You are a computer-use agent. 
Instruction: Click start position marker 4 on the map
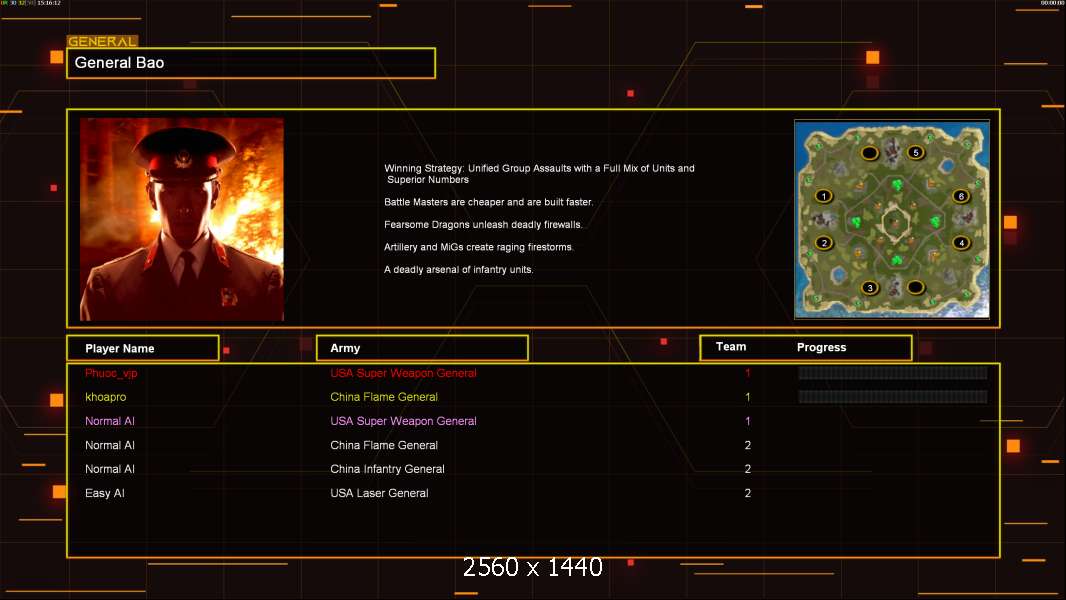tap(961, 243)
